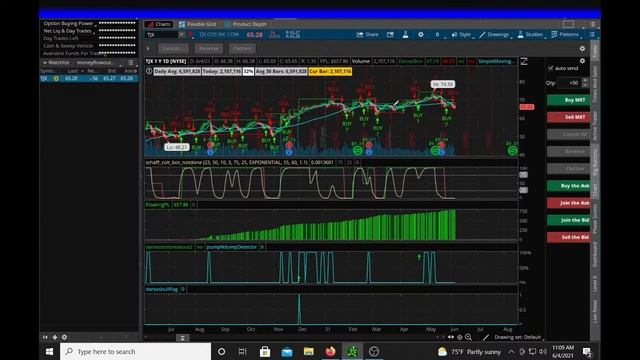
Task: Open chart settings gear in toolbar
Action: pyautogui.click(x=421, y=35)
